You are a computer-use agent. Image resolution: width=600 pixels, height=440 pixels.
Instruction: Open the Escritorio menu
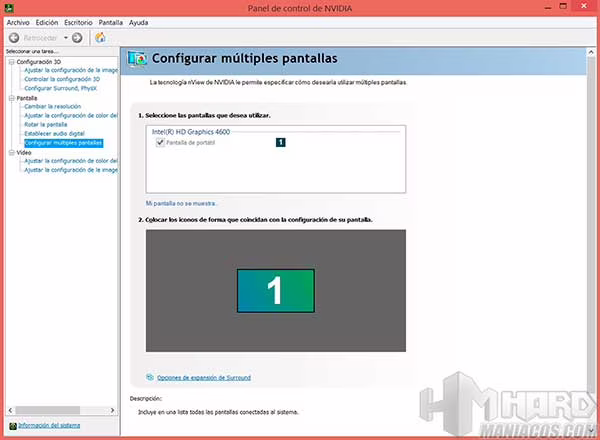tap(78, 23)
